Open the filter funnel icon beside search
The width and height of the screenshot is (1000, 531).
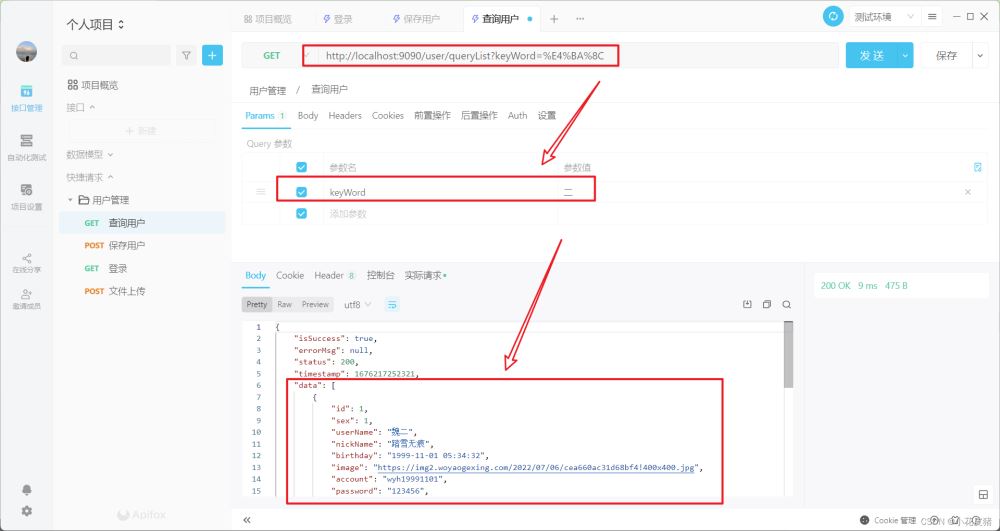[x=186, y=55]
